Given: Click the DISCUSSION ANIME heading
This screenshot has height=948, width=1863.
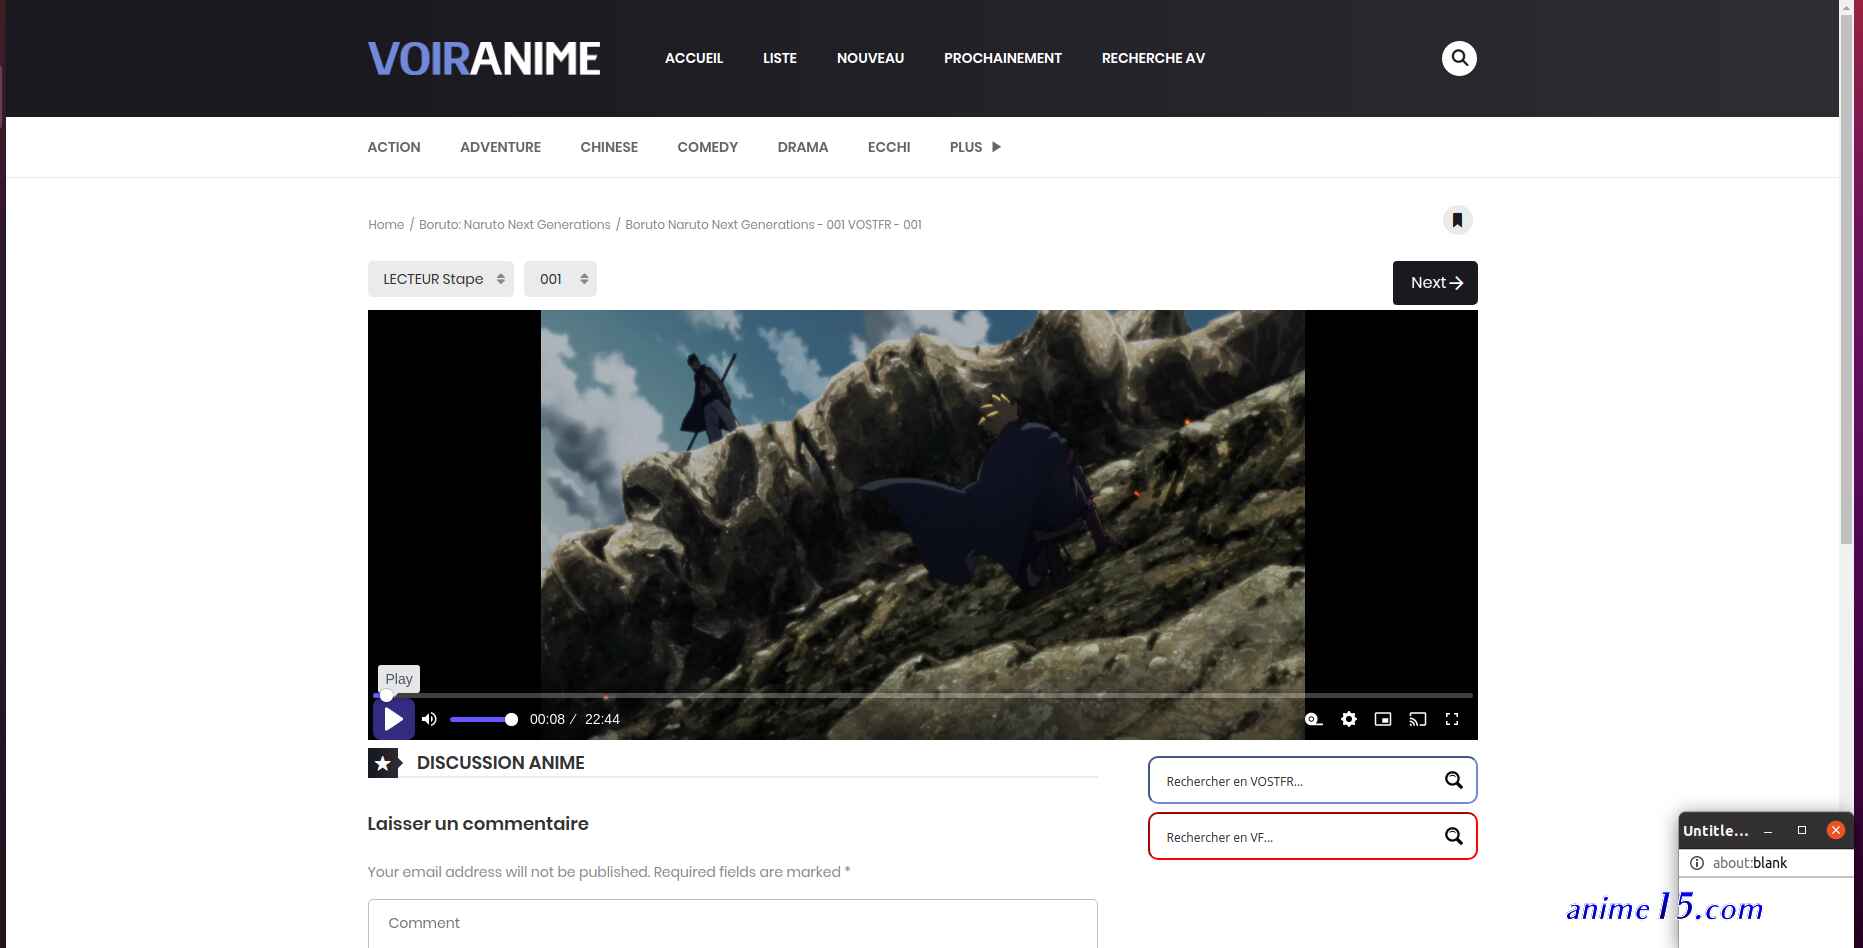Looking at the screenshot, I should tap(500, 763).
